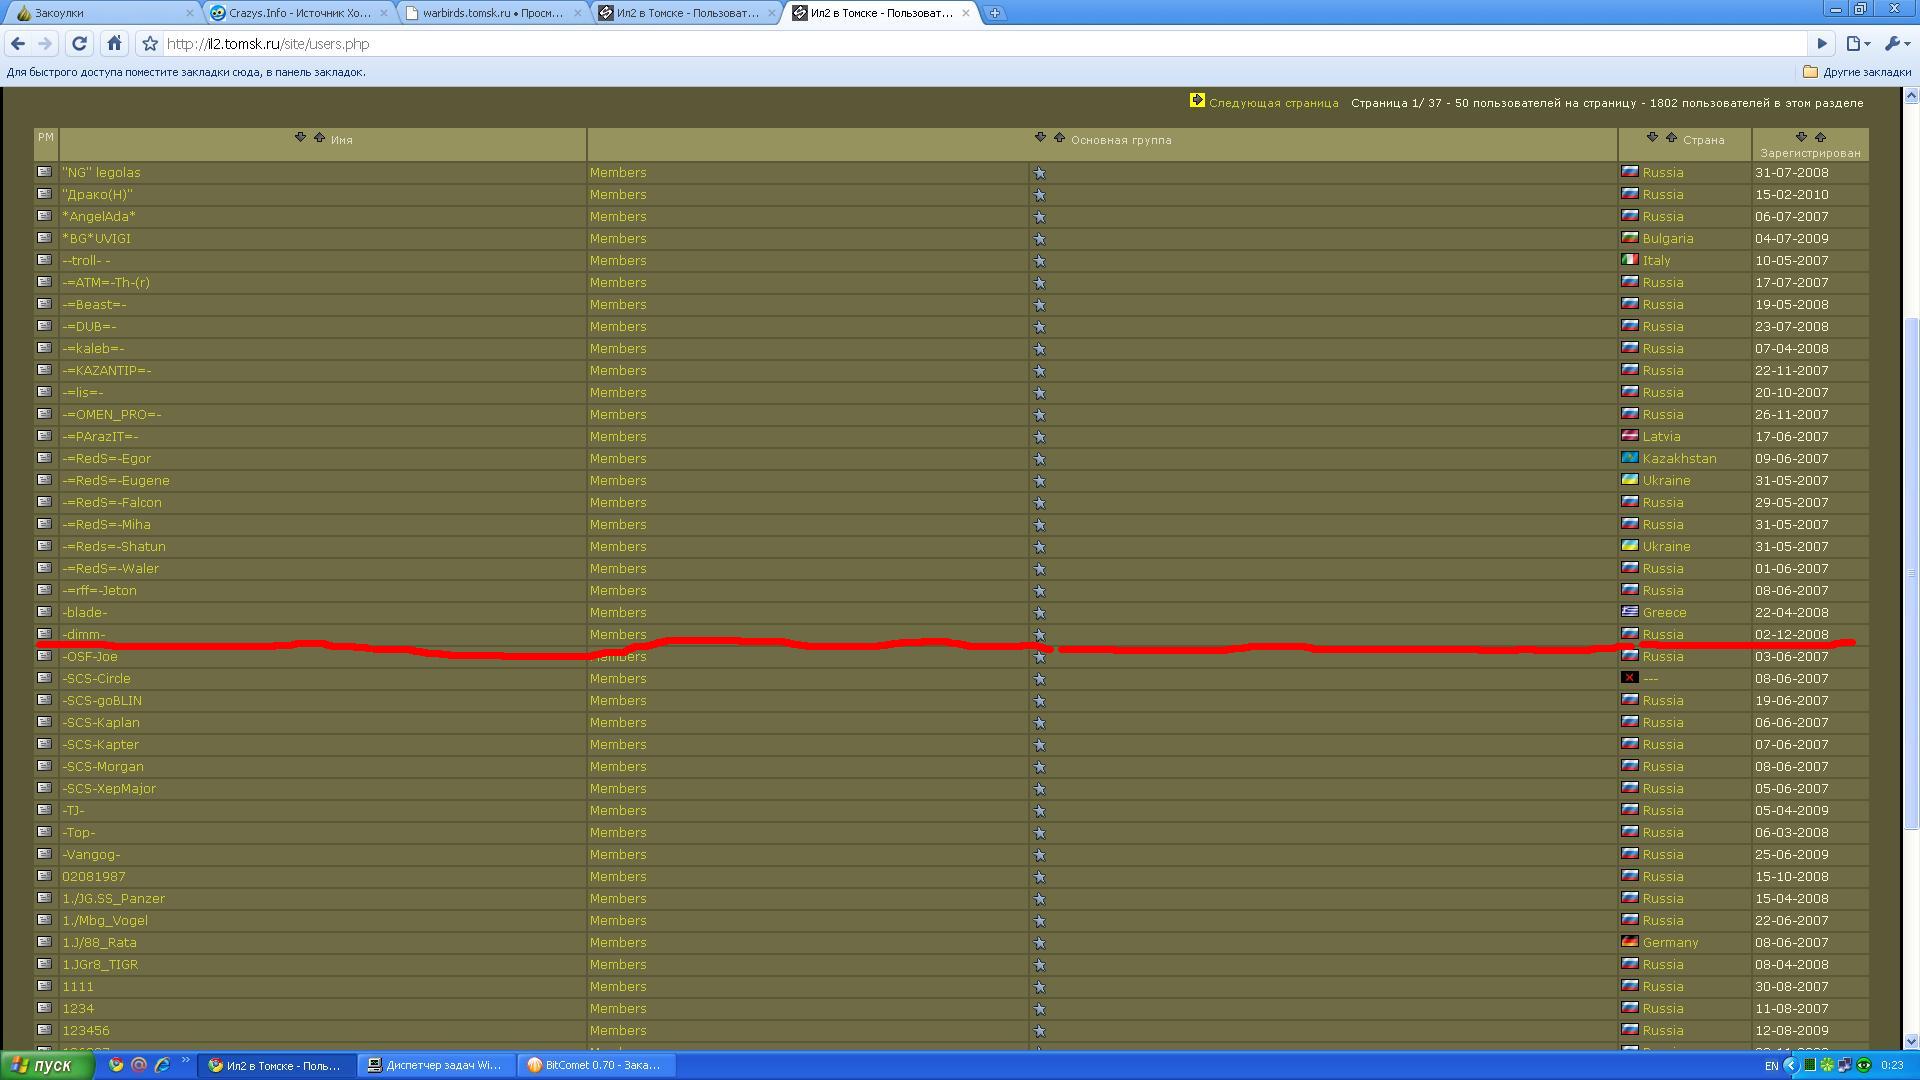Click the star icon in *BG*UVIGI row

tap(1039, 239)
